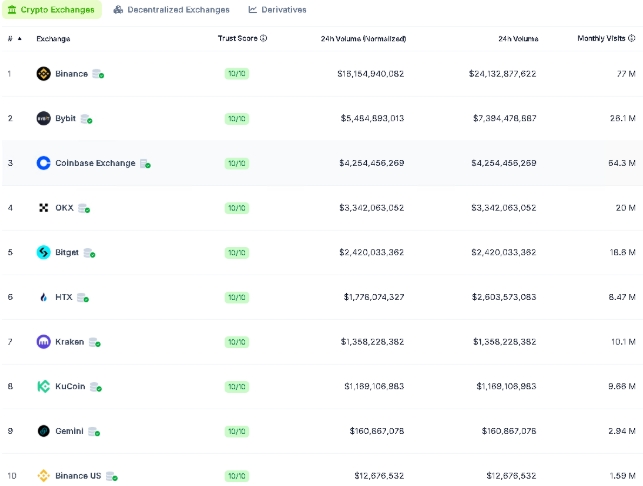643x486 pixels.
Task: Click the Gemini logo icon
Action: click(x=43, y=431)
